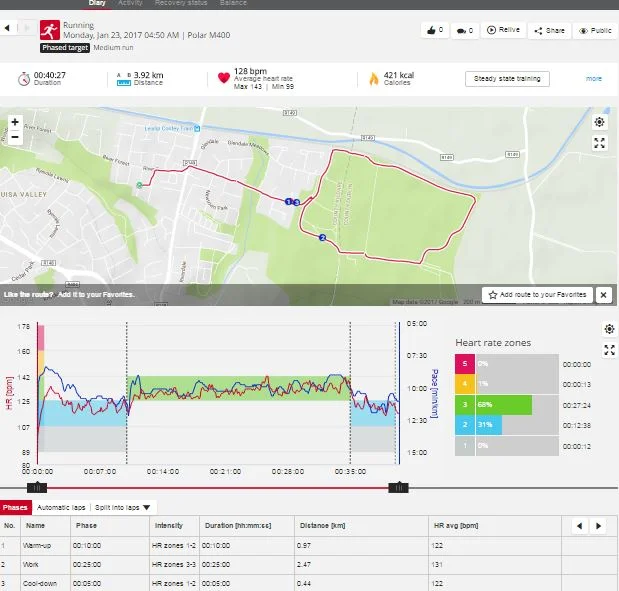The height and width of the screenshot is (591, 619).
Task: Expand more training summary details
Action: [594, 78]
